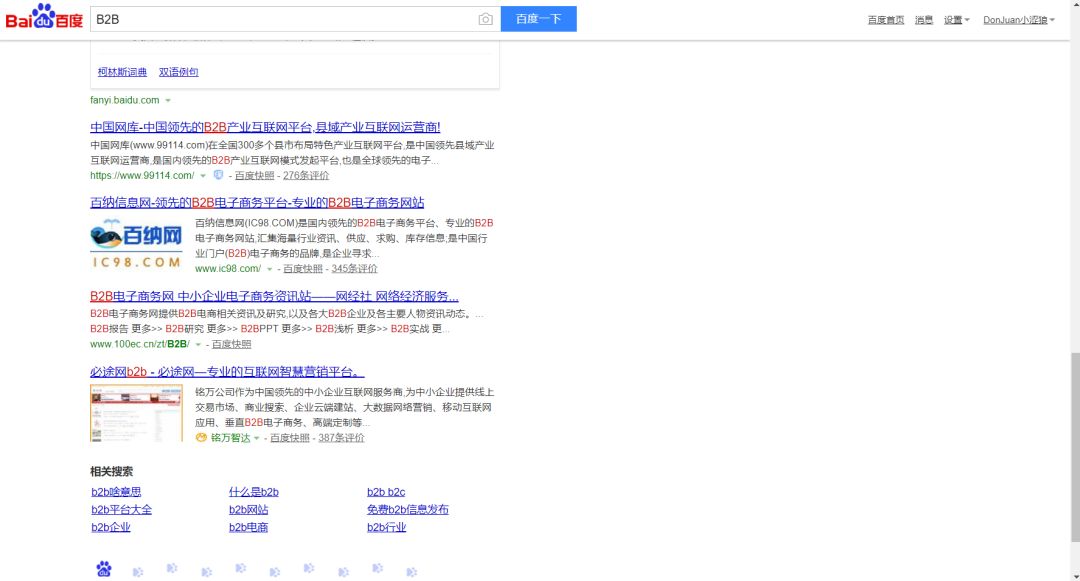Expand the arrow after www.100ec.cn/zt/B2B/

coord(198,345)
